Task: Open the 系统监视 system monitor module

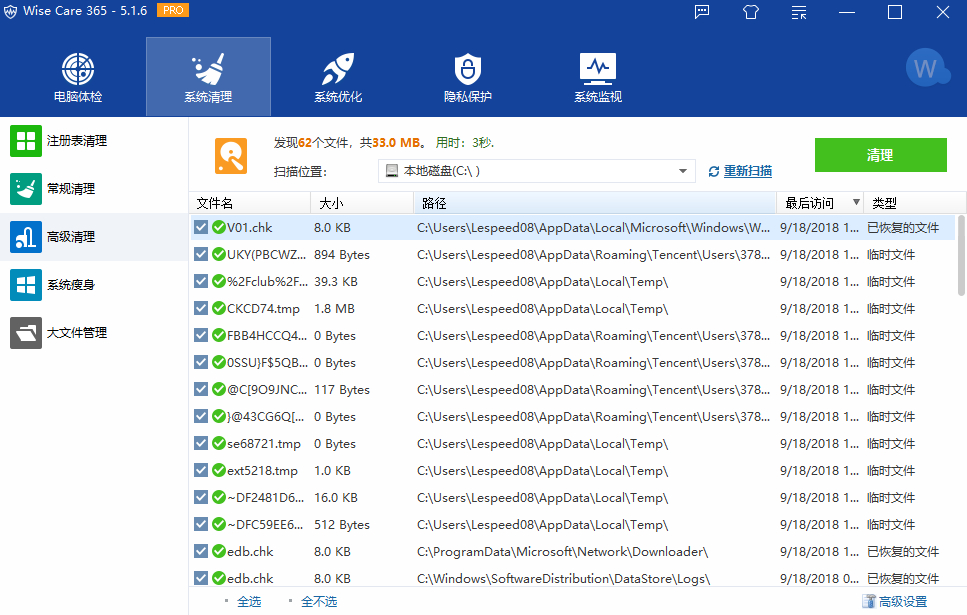Action: point(598,77)
